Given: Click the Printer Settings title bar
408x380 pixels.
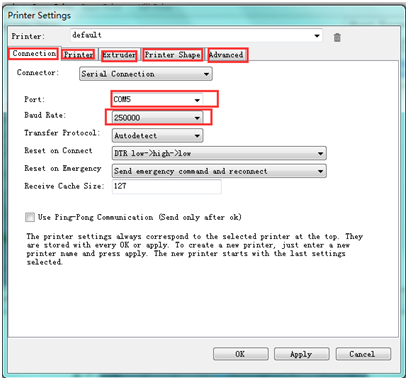Looking at the screenshot, I should 203,15.
